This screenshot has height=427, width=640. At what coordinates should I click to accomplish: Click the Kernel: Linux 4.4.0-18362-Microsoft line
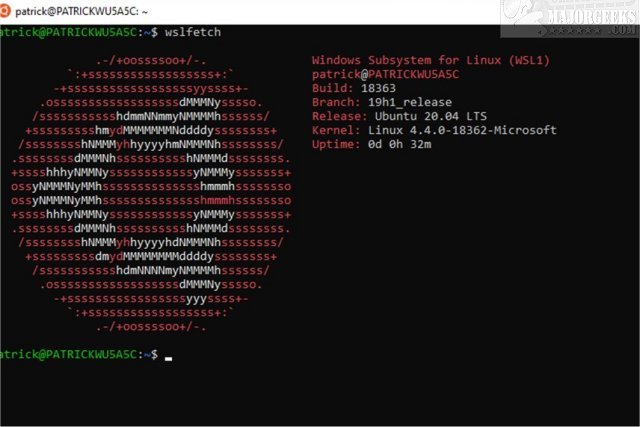[x=434, y=130]
